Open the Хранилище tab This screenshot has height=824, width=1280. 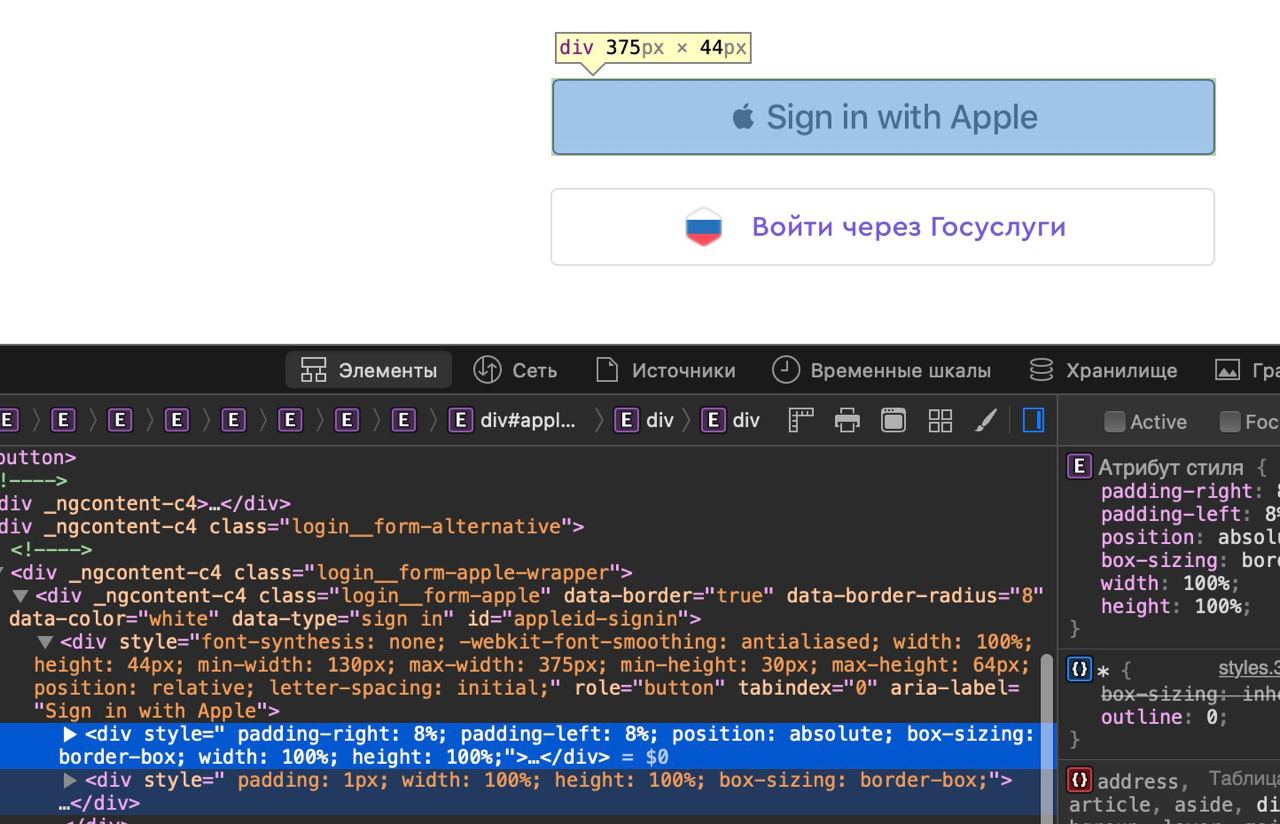pyautogui.click(x=1103, y=370)
